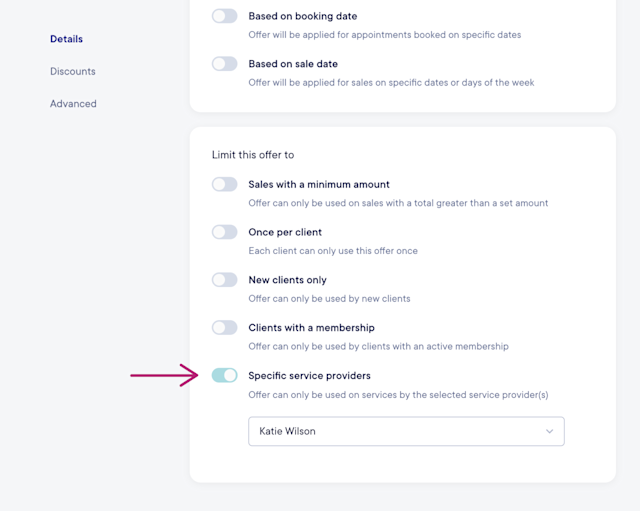
Task: Turn on Based on sale date toggle
Action: (224, 64)
